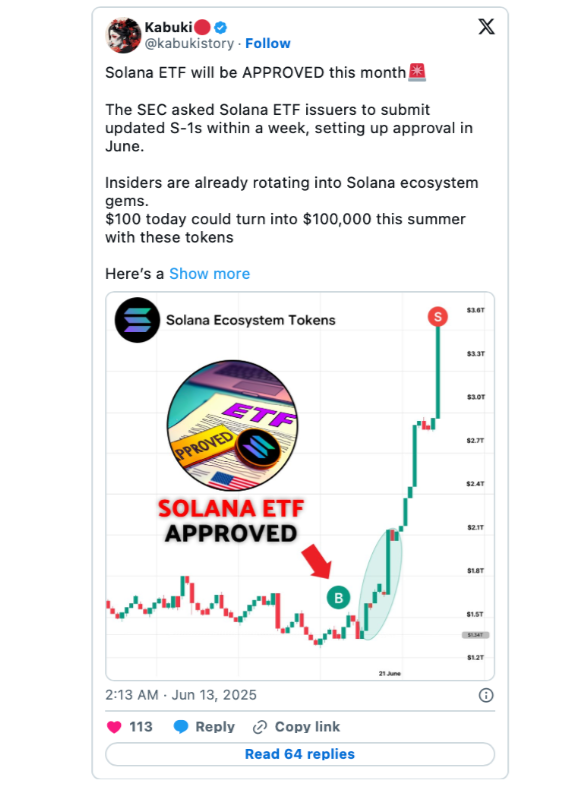Expand tweet with Show more
The height and width of the screenshot is (786, 581).
pos(210,274)
